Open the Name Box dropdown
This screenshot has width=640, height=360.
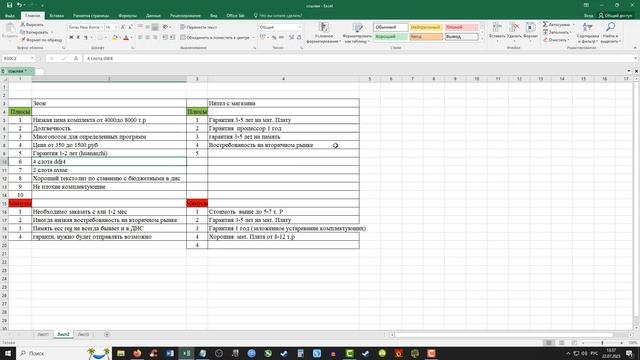click(x=32, y=58)
